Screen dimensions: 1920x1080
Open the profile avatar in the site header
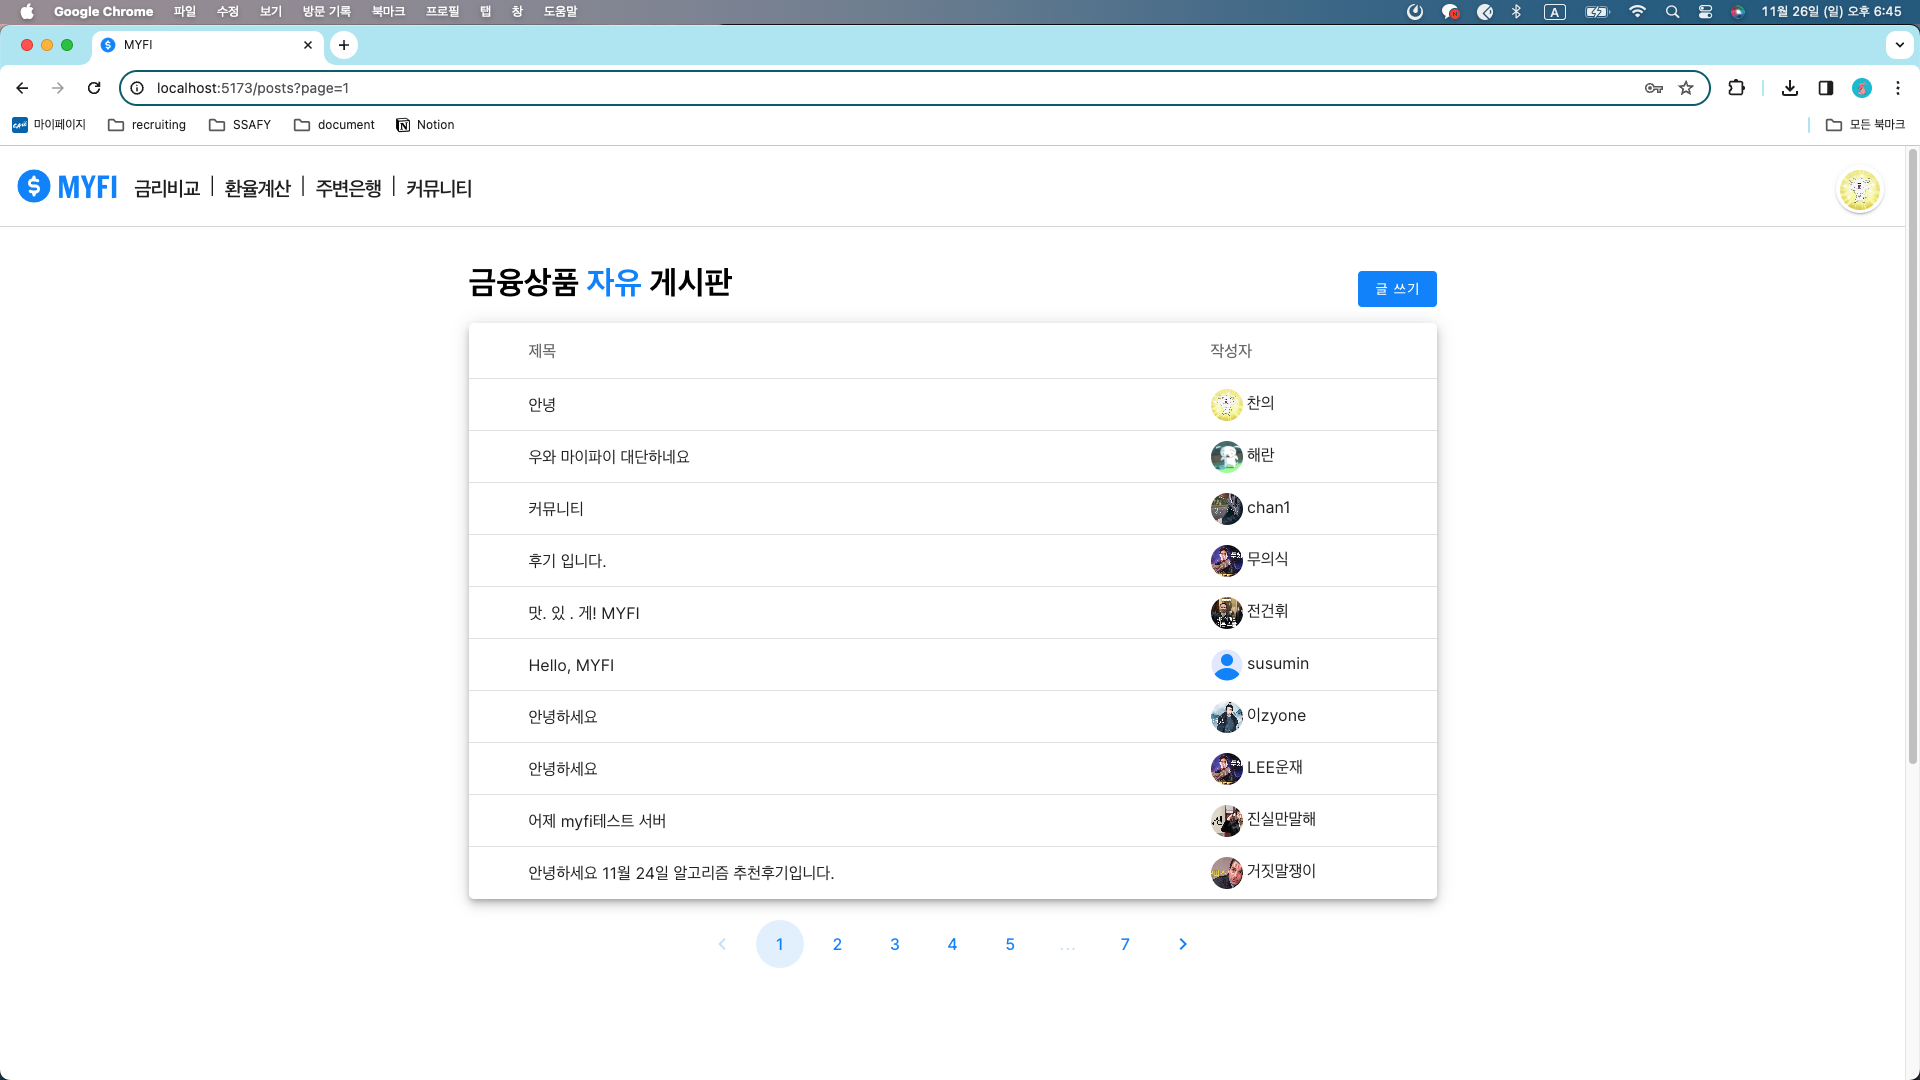(x=1859, y=189)
